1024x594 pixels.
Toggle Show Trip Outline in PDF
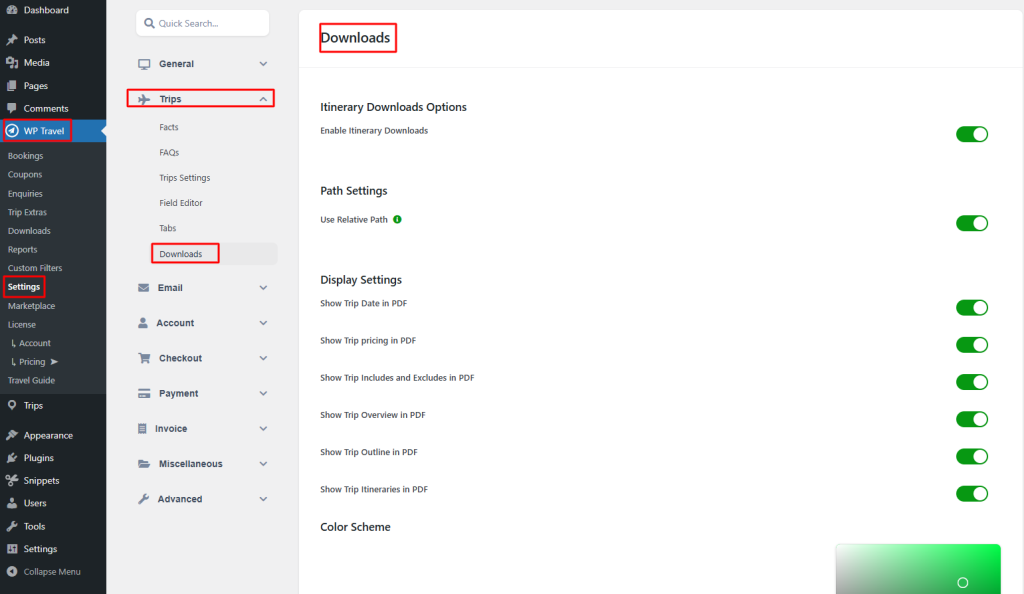coord(972,456)
